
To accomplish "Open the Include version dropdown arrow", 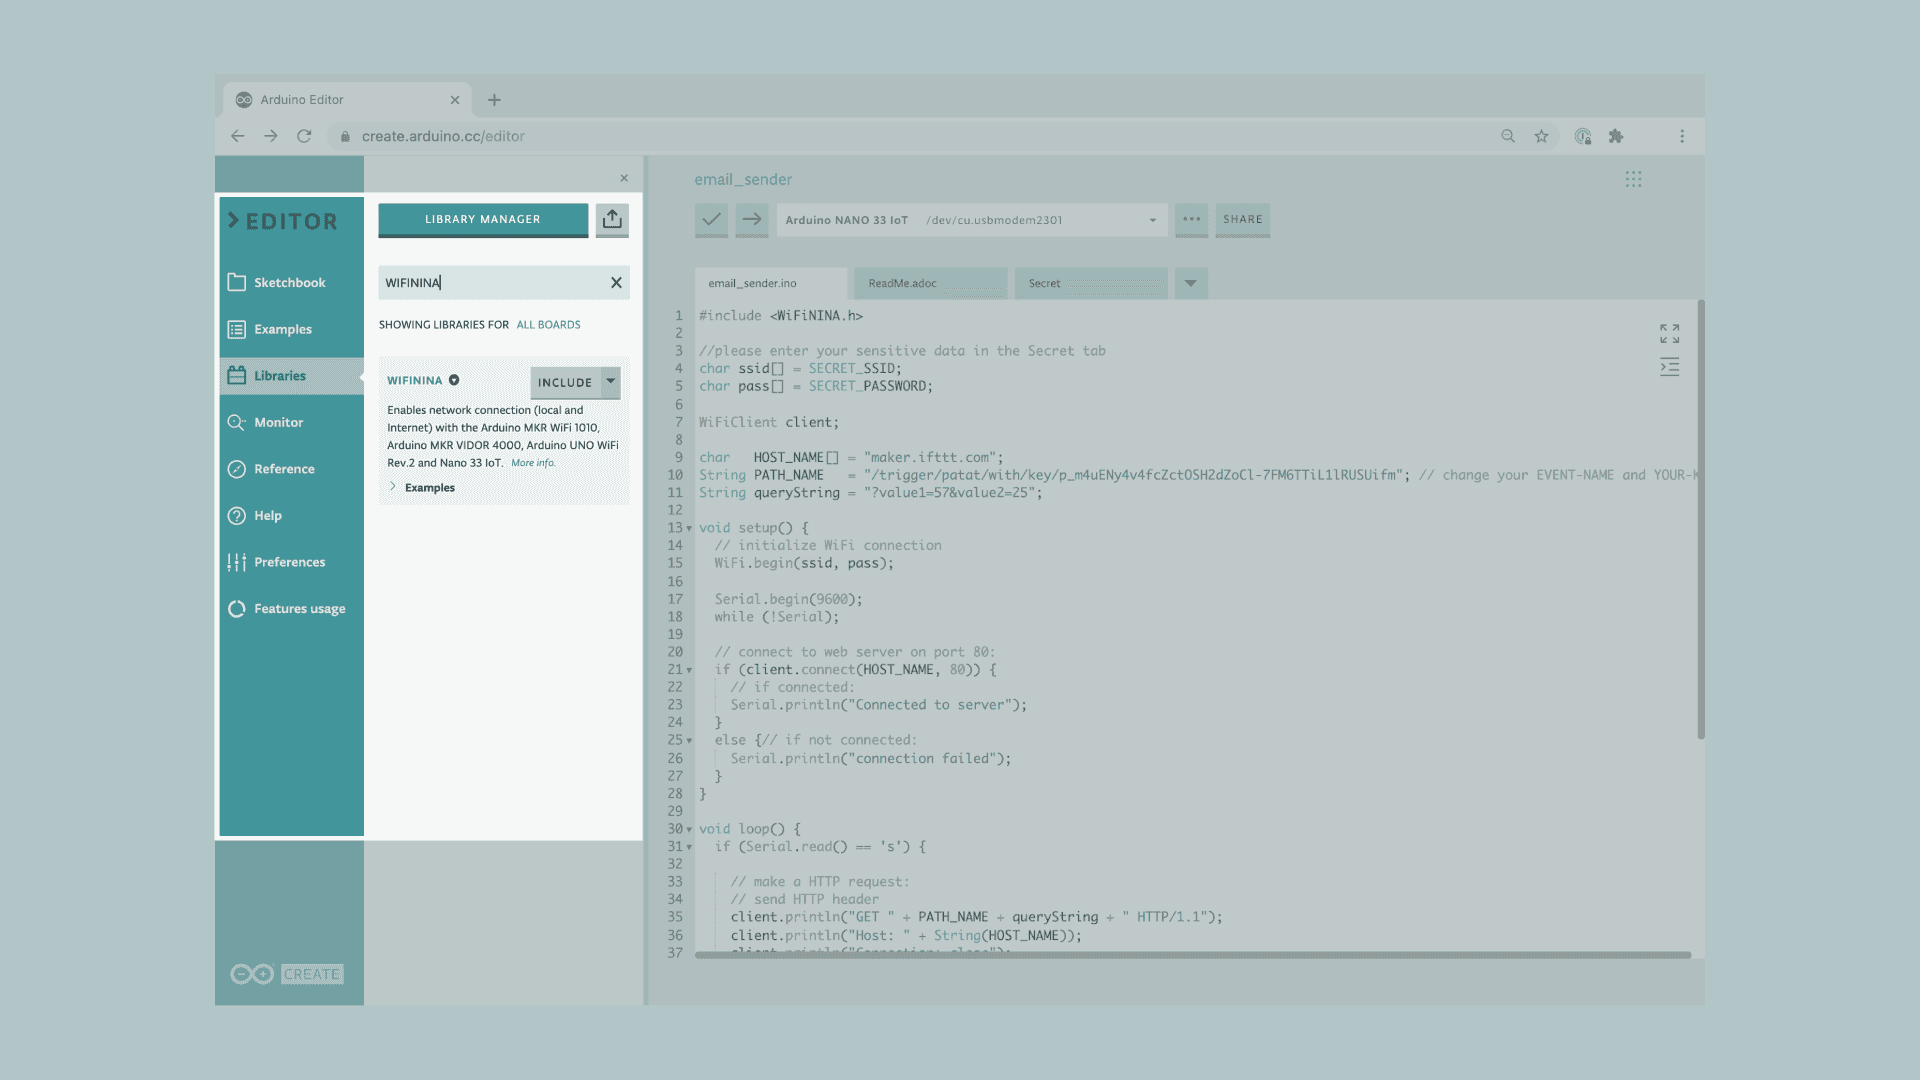I will pos(610,382).
